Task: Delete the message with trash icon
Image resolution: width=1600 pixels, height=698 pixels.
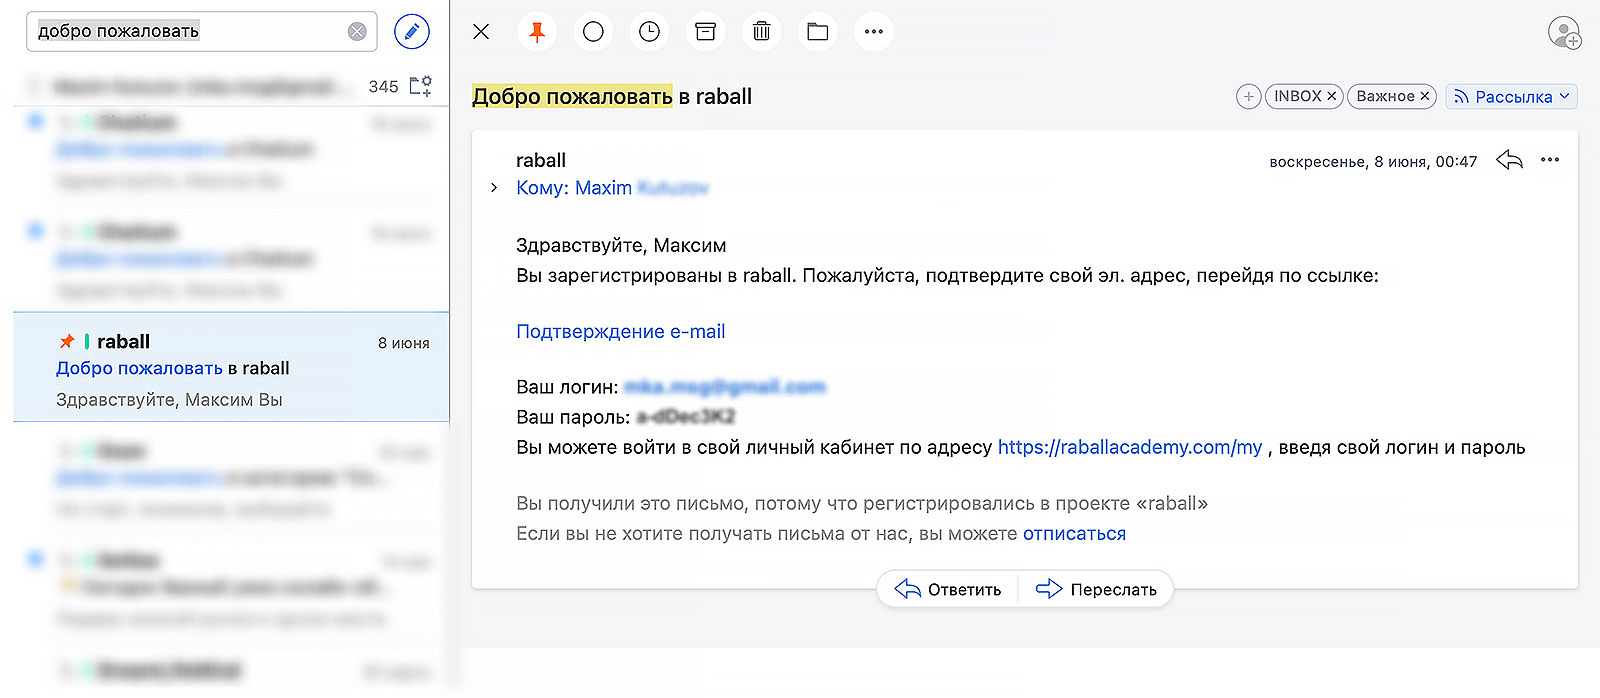Action: [x=761, y=32]
